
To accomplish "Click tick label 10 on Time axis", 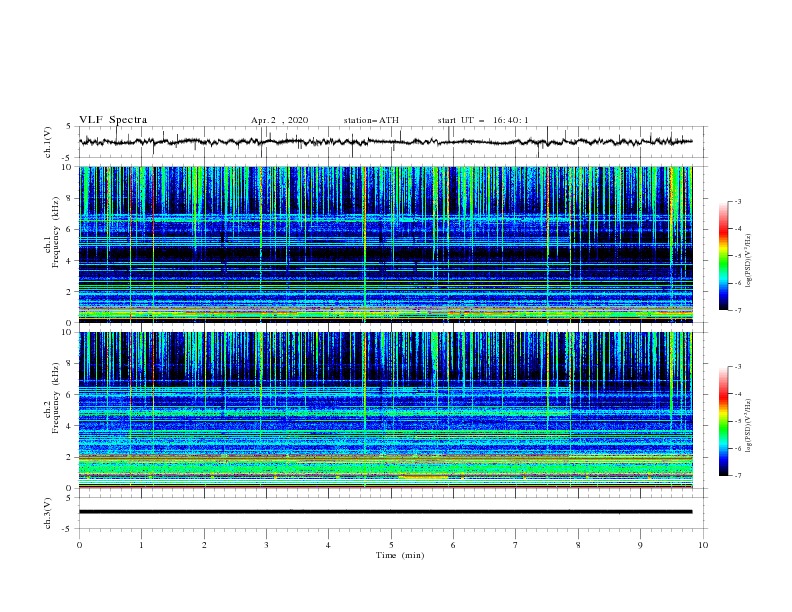I will [x=703, y=545].
